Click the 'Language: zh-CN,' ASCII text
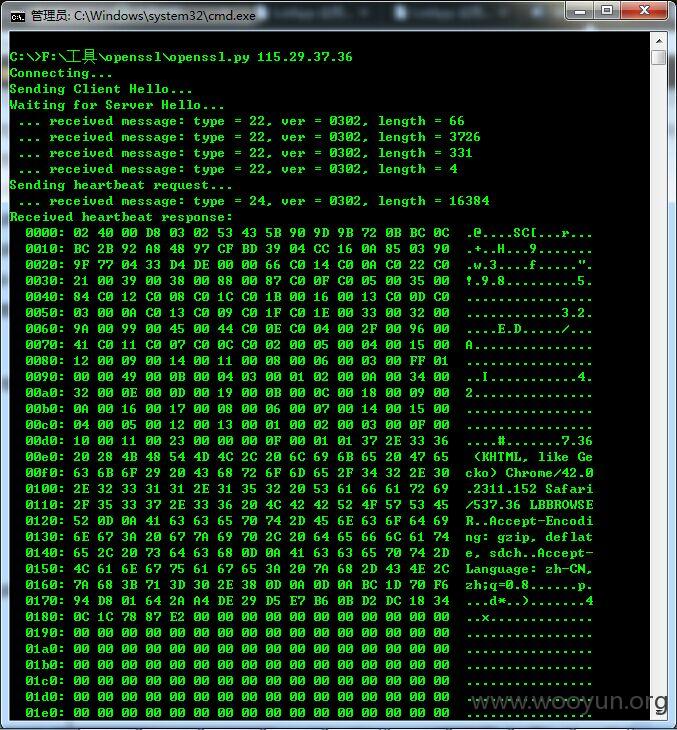This screenshot has height=730, width=677. (529, 569)
